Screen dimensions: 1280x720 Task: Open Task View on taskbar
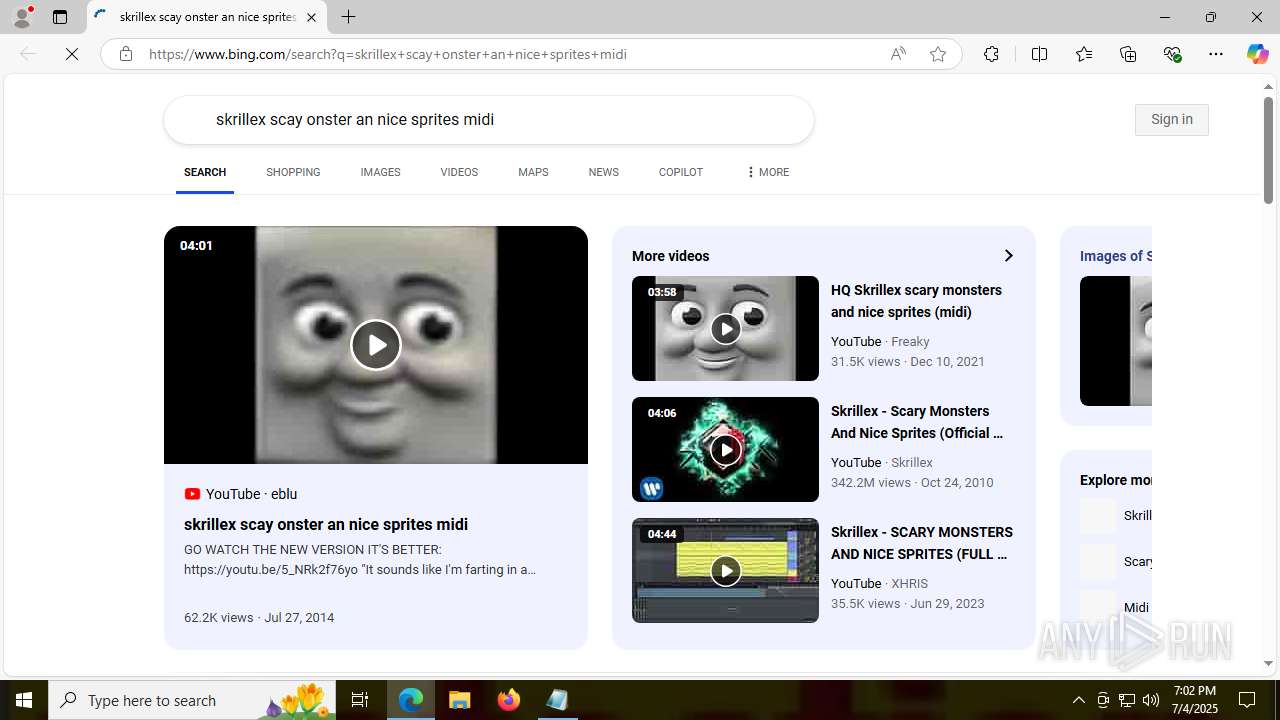tap(360, 700)
